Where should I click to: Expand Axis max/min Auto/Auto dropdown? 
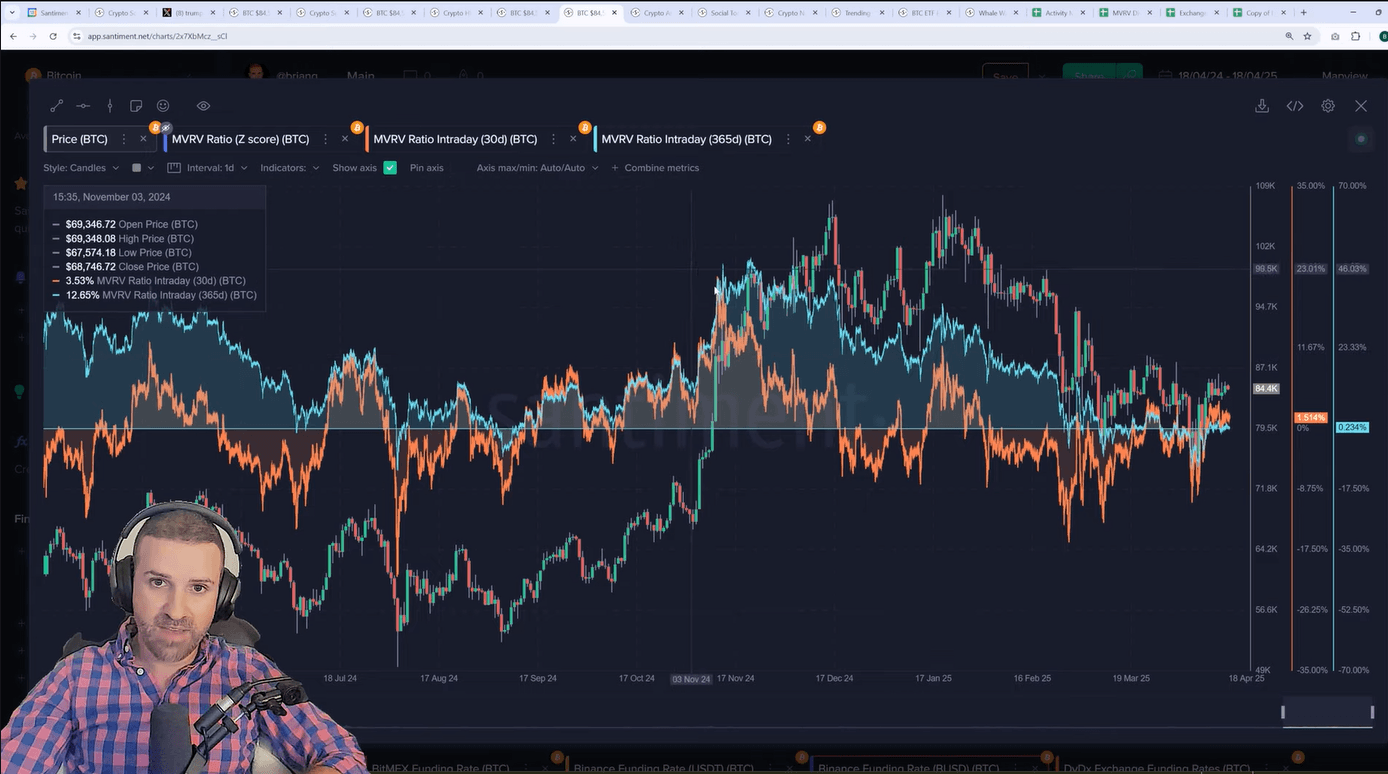click(x=537, y=168)
